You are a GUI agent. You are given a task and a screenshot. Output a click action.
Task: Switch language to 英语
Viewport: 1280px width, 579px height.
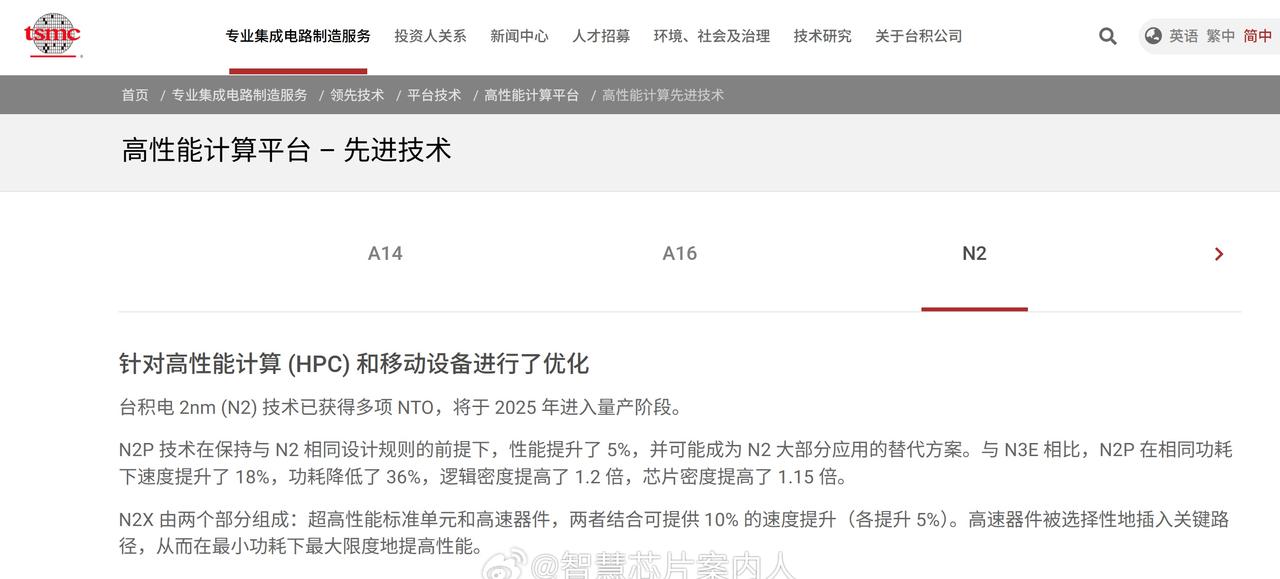point(1184,36)
